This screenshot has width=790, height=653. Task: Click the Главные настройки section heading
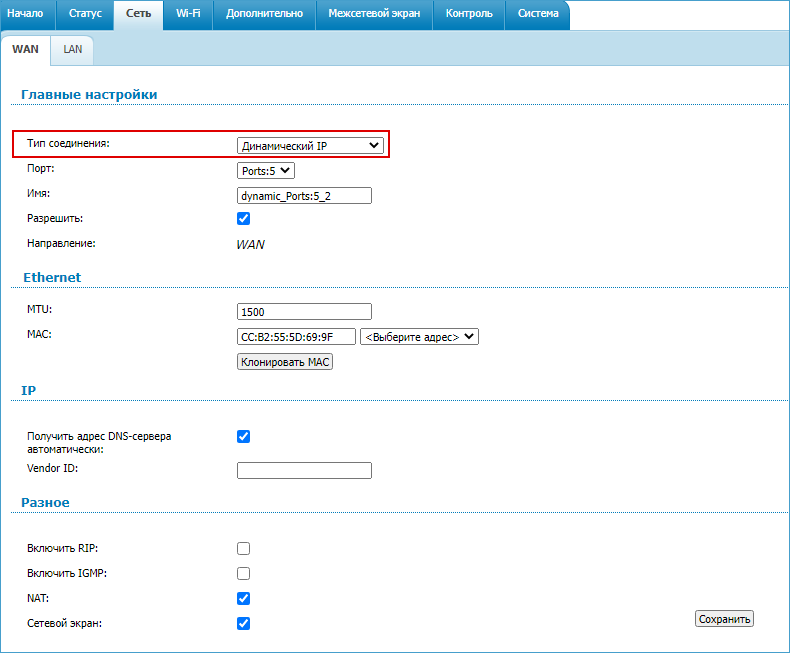click(89, 95)
